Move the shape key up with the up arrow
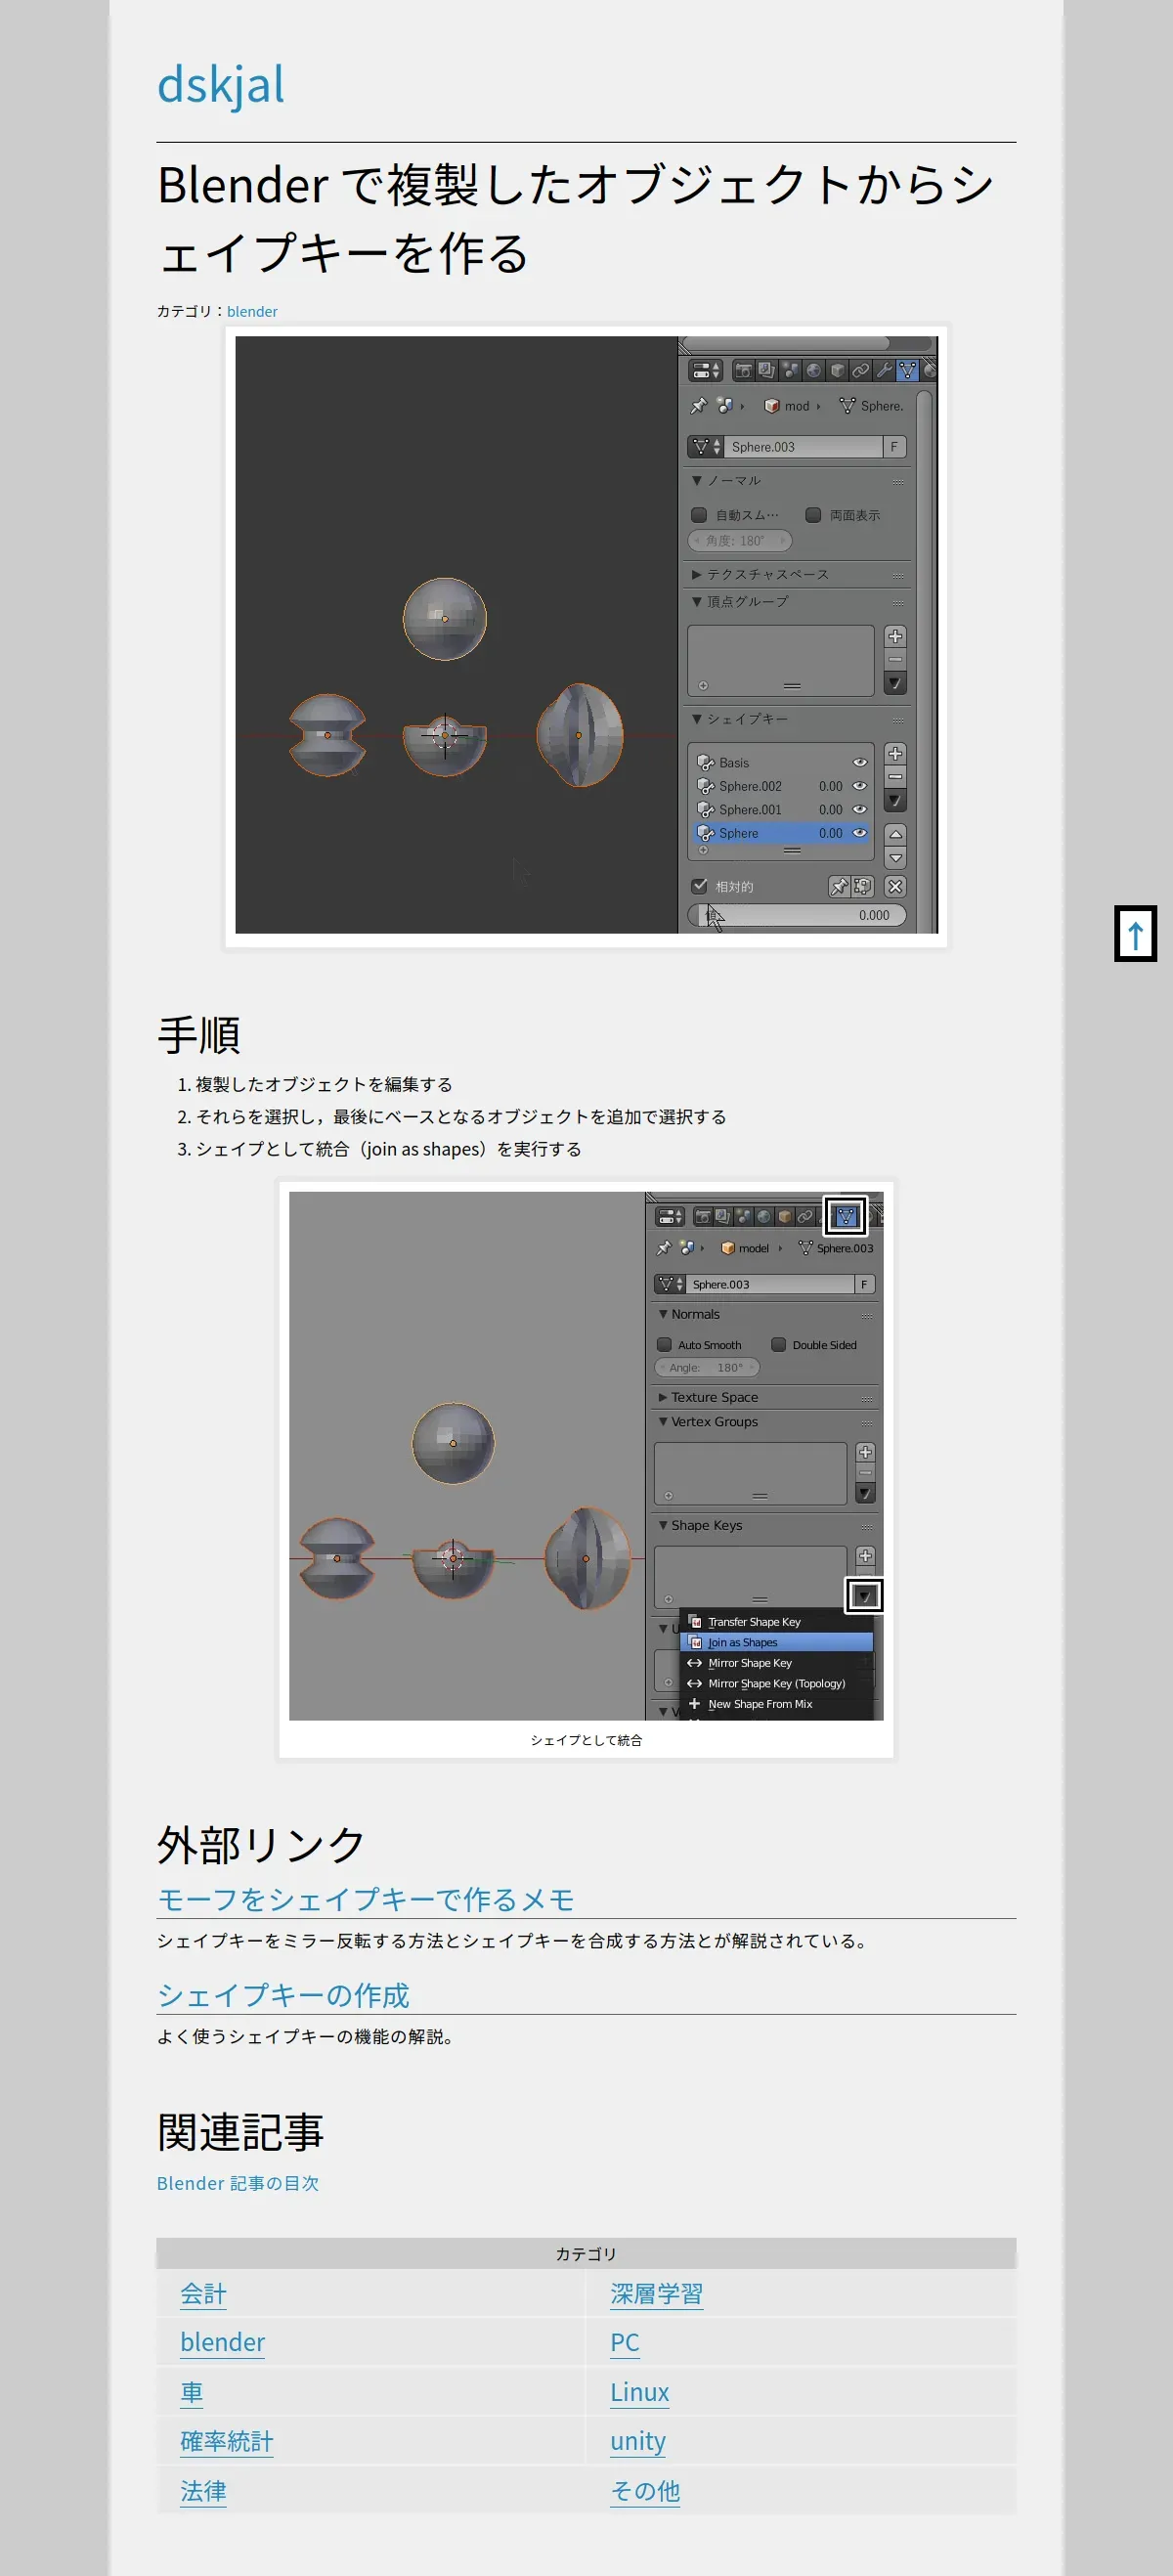Viewport: 1173px width, 2576px height. [895, 834]
